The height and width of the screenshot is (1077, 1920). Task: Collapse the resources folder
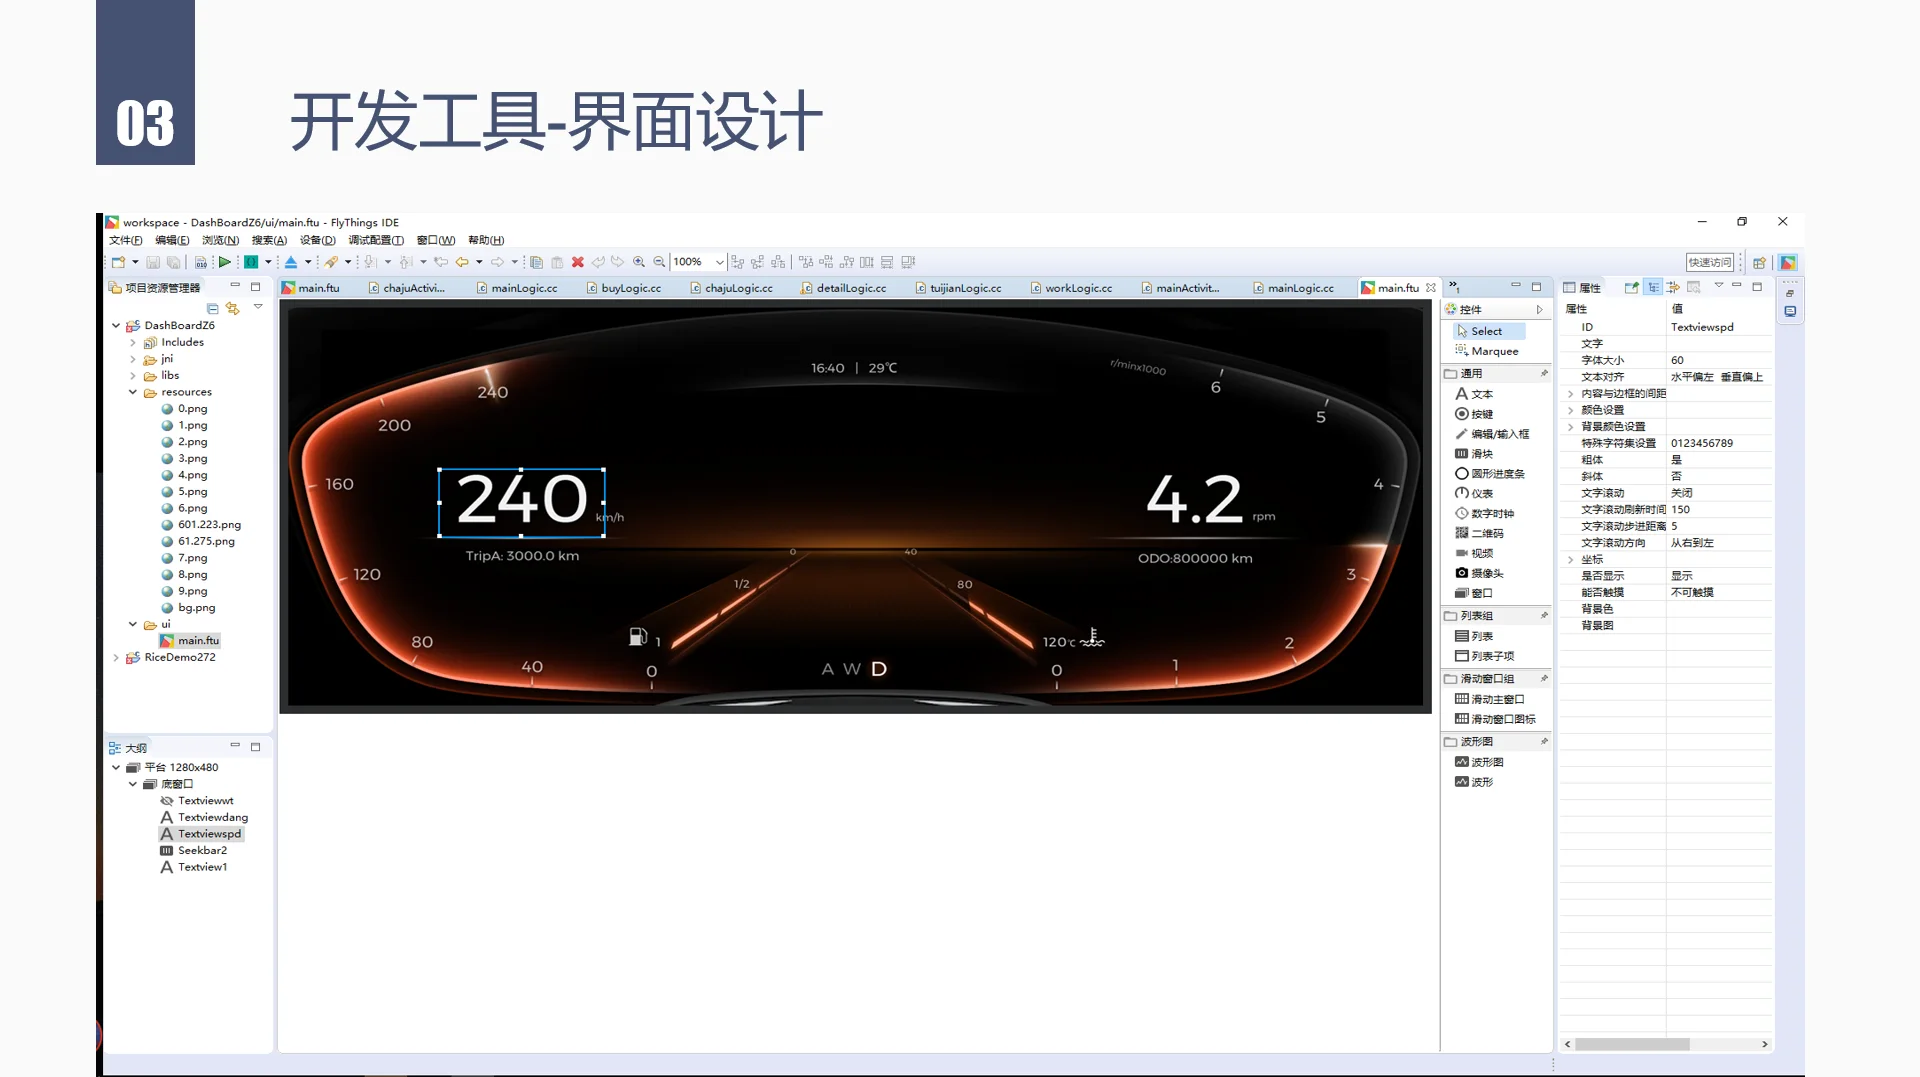point(133,392)
